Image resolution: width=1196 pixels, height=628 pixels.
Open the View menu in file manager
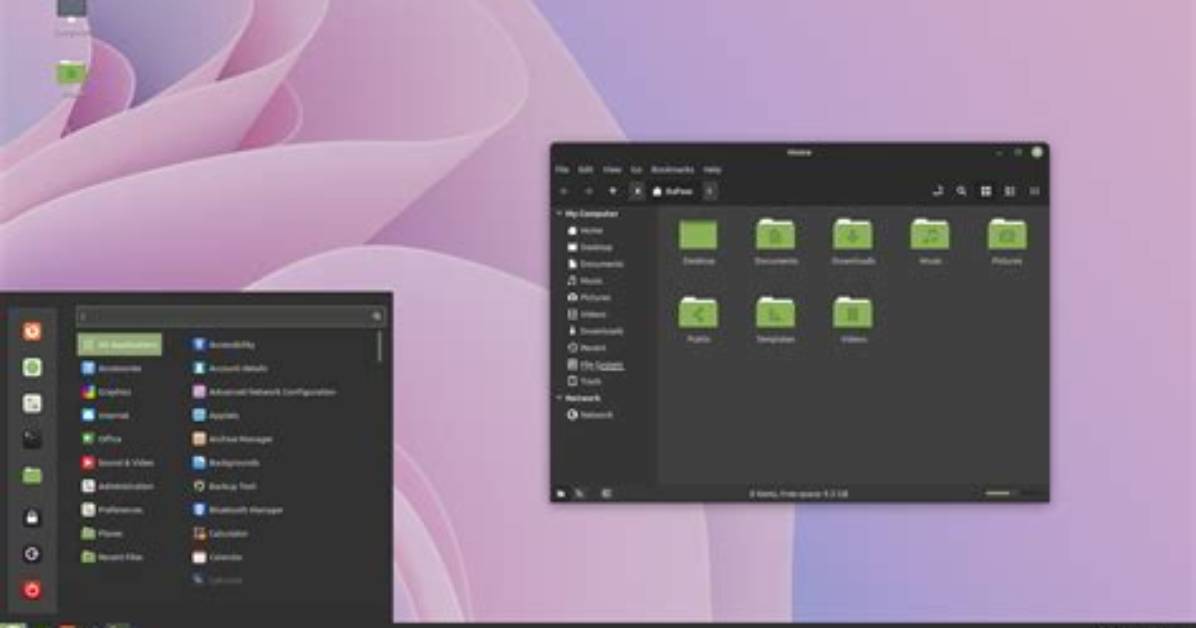(612, 169)
